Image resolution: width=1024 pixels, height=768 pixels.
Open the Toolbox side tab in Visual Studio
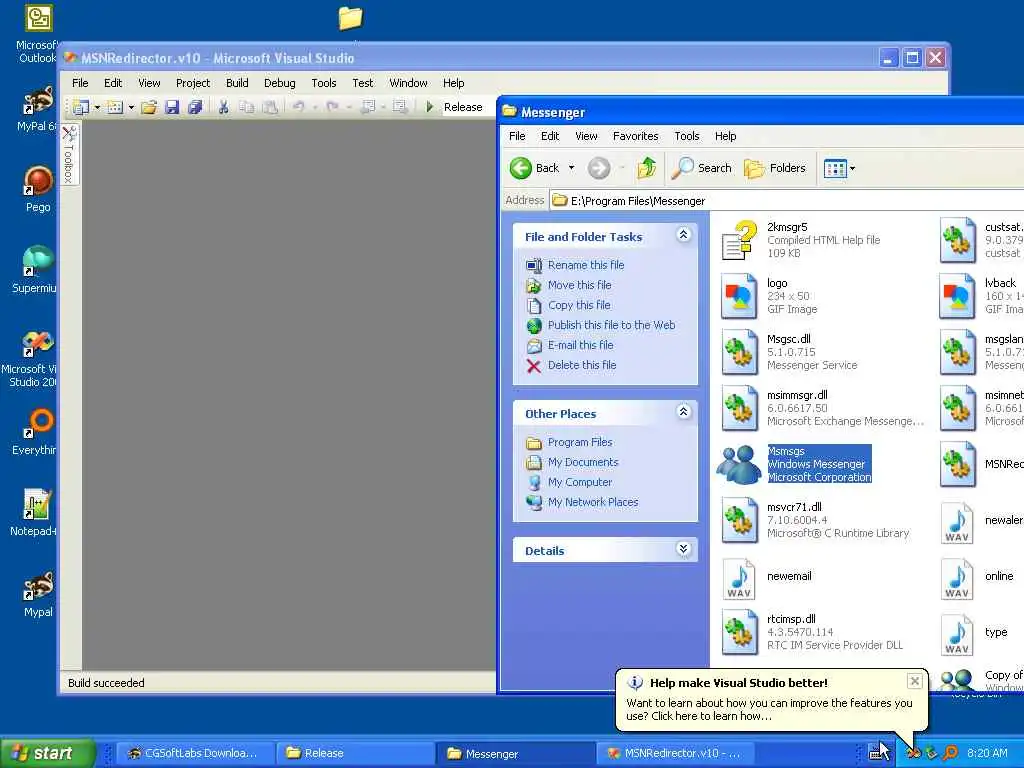(x=69, y=154)
